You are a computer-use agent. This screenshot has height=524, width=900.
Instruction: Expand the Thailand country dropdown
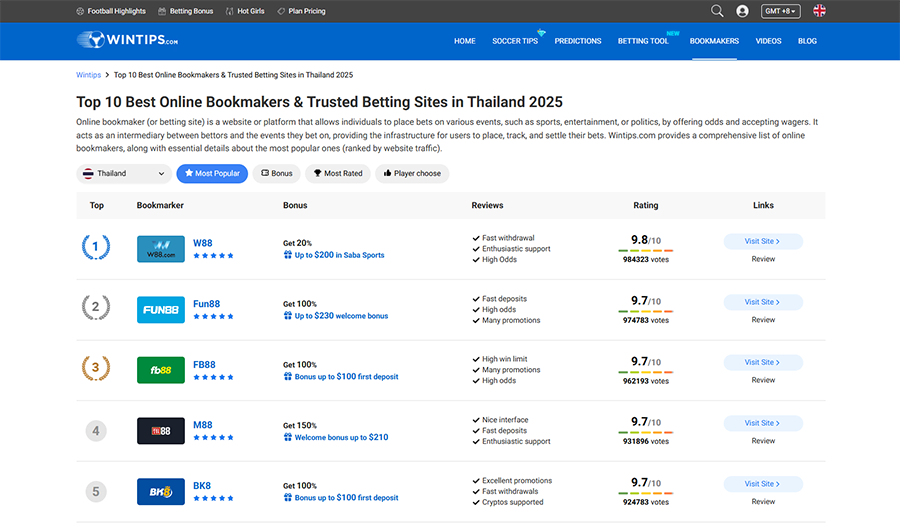[124, 173]
